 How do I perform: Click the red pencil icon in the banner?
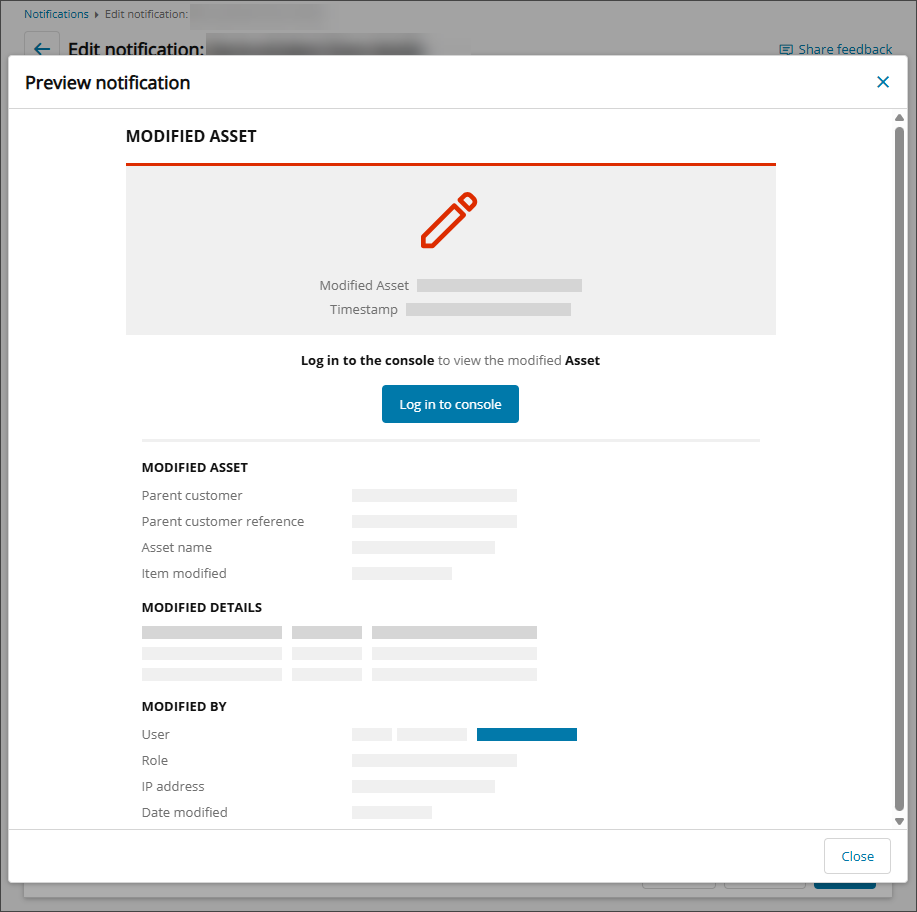point(449,220)
